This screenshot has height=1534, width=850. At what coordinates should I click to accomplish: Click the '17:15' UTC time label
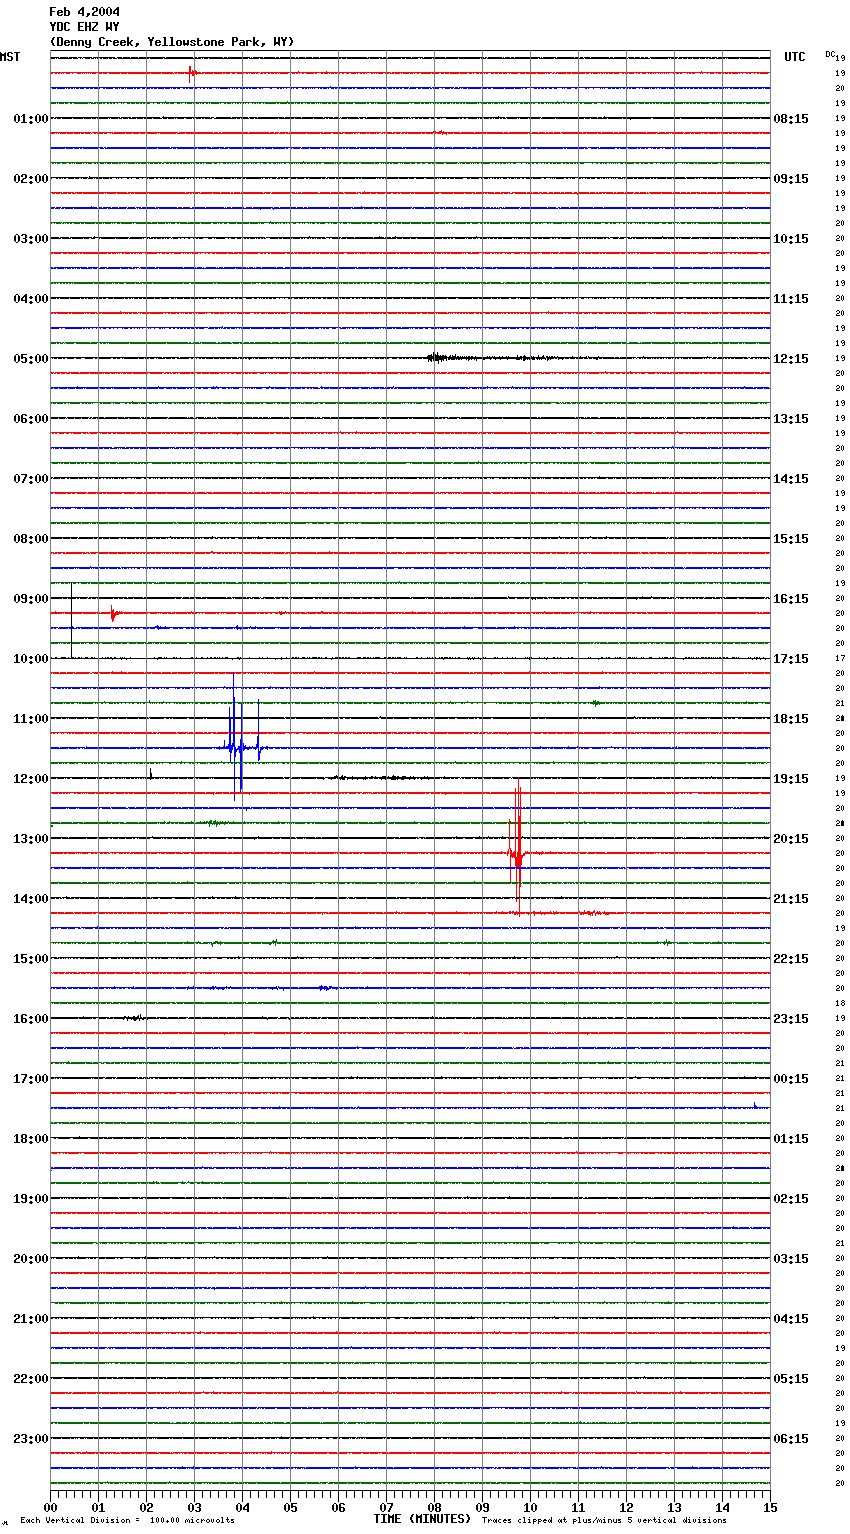click(x=791, y=659)
